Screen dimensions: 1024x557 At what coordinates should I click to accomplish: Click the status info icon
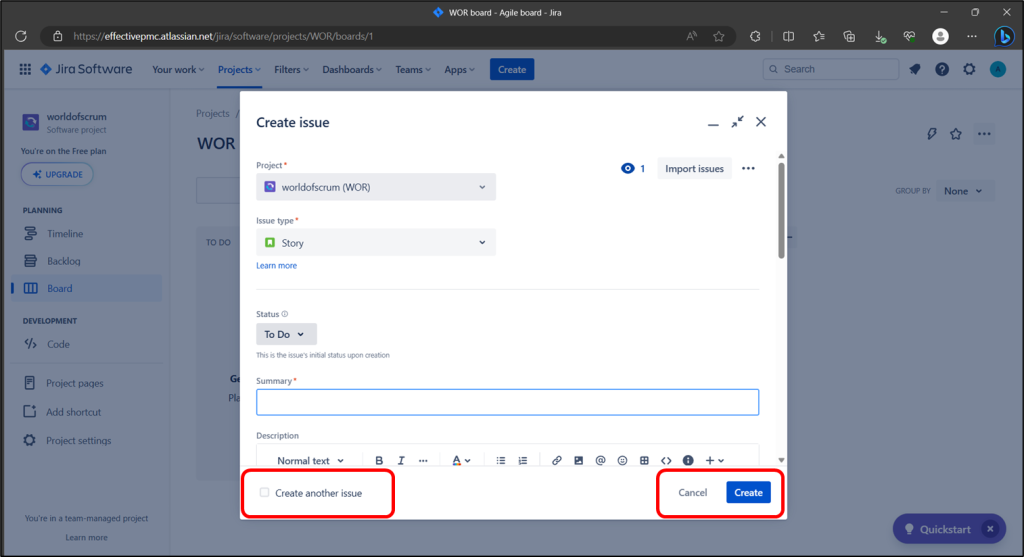click(x=285, y=314)
